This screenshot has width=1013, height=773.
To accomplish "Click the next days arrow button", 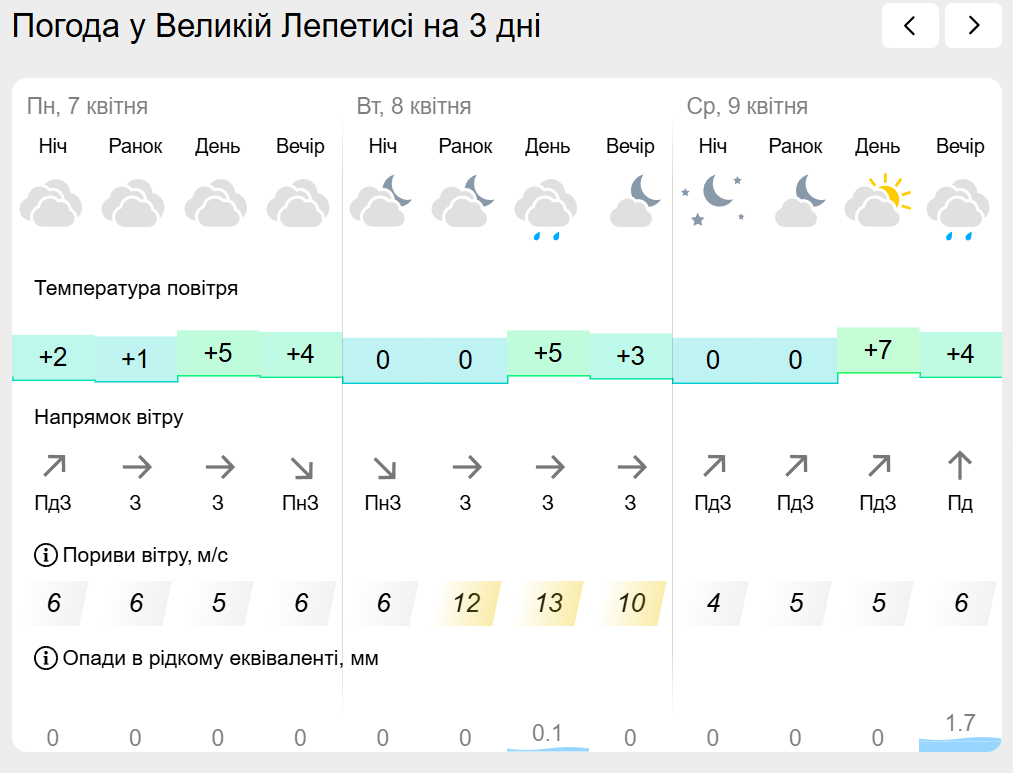I will pos(973,25).
